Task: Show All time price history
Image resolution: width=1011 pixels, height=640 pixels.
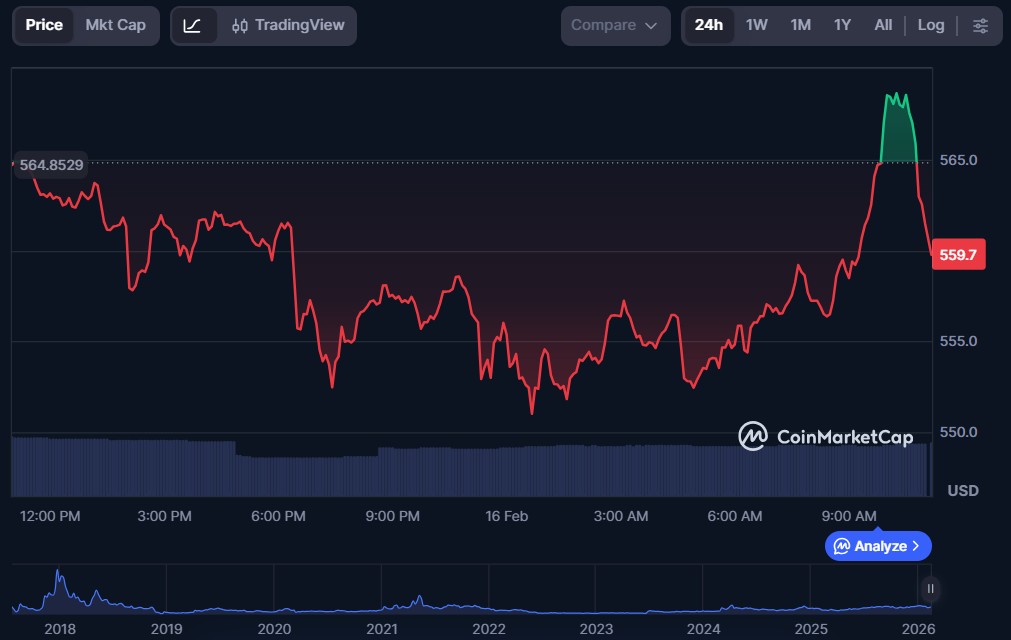Action: [883, 26]
